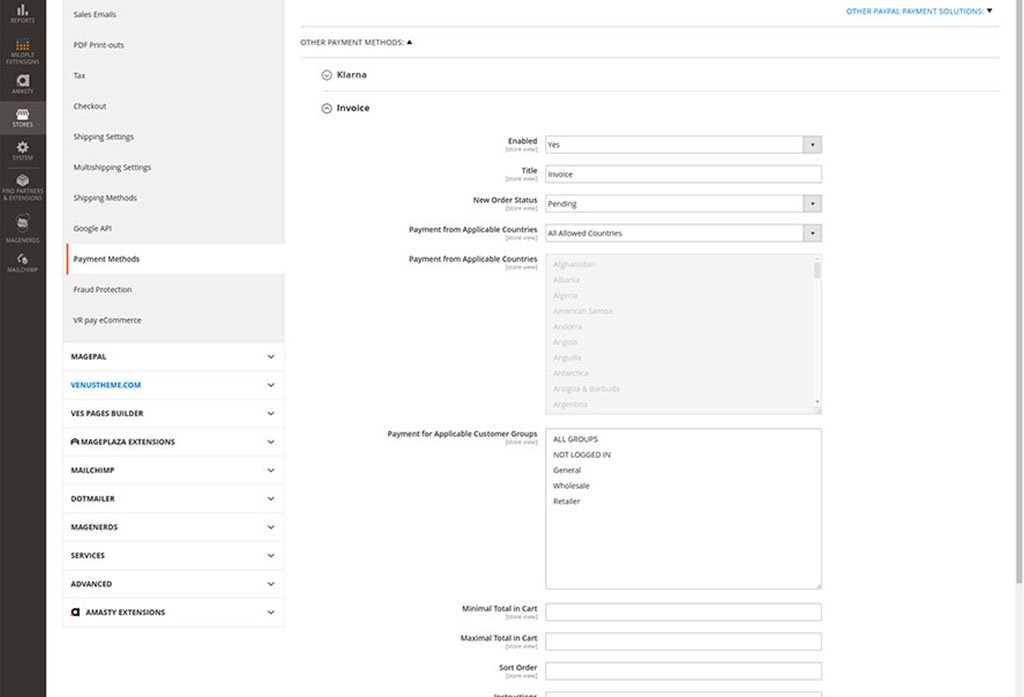Select NOT LOGGED IN customer group
The image size is (1024, 697).
pyautogui.click(x=580, y=454)
